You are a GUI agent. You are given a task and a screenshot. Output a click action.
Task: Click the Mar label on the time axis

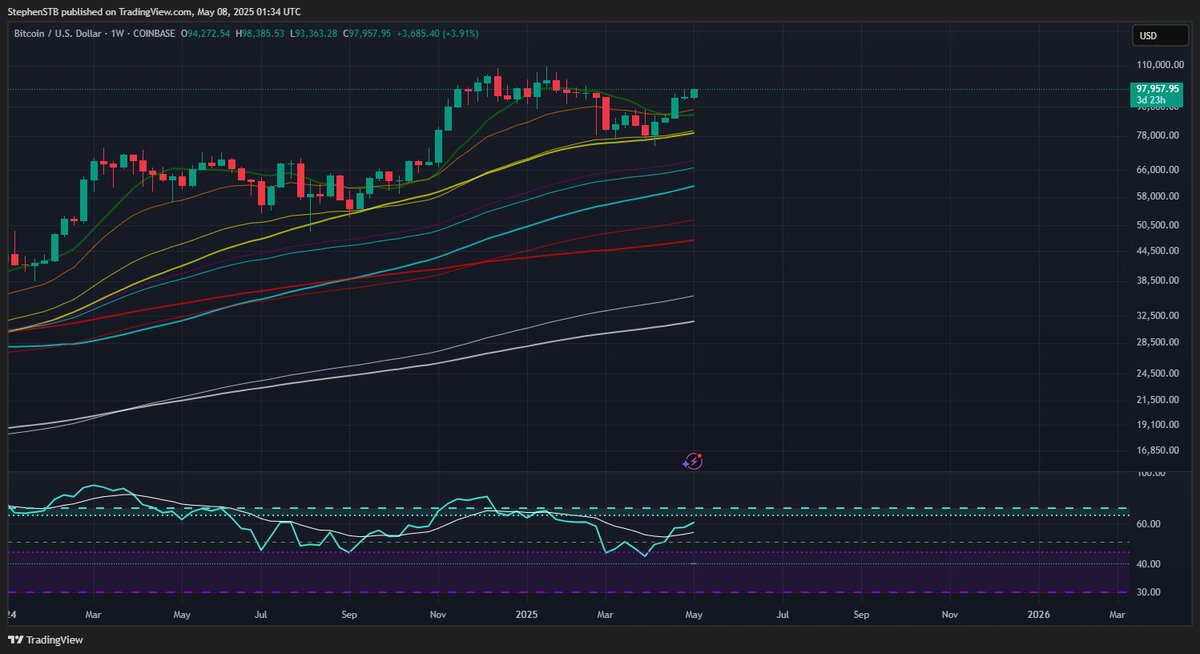(x=93, y=615)
